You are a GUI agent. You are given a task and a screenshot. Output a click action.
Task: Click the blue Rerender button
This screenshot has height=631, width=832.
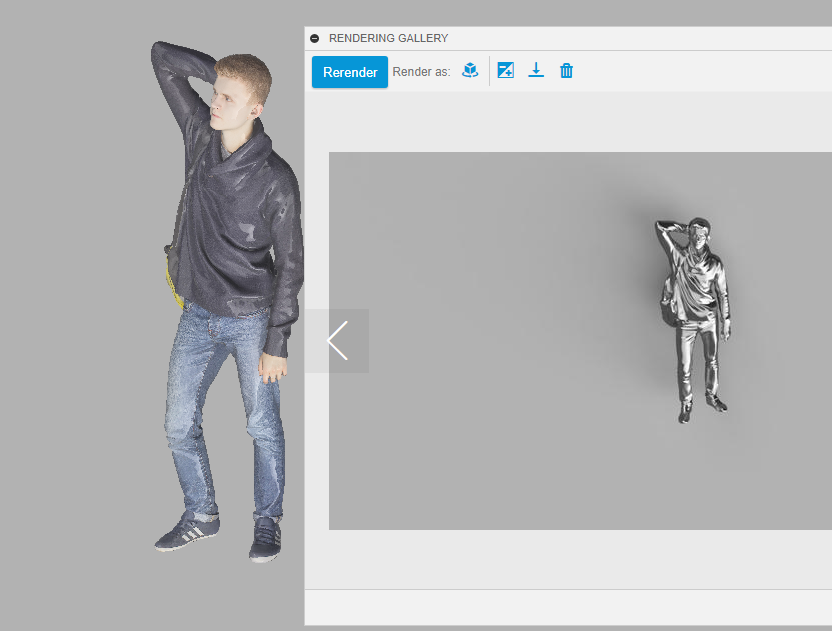click(x=348, y=71)
